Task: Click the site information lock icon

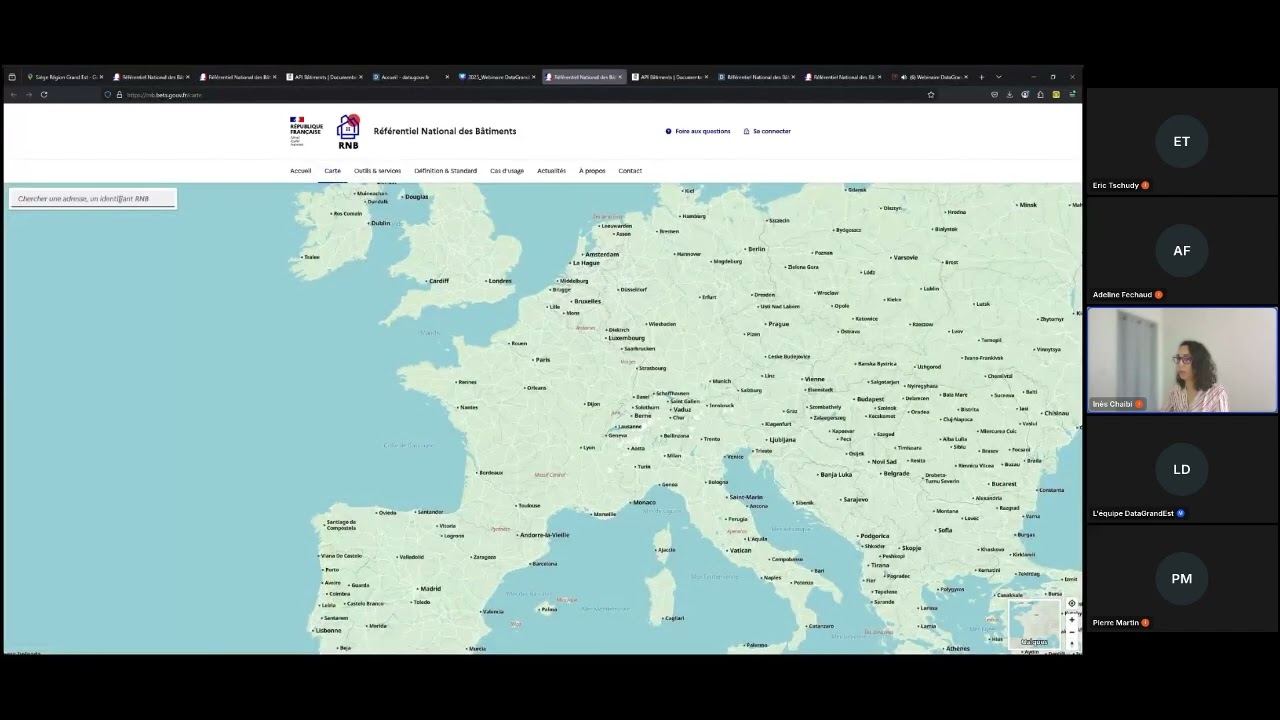Action: click(x=119, y=95)
